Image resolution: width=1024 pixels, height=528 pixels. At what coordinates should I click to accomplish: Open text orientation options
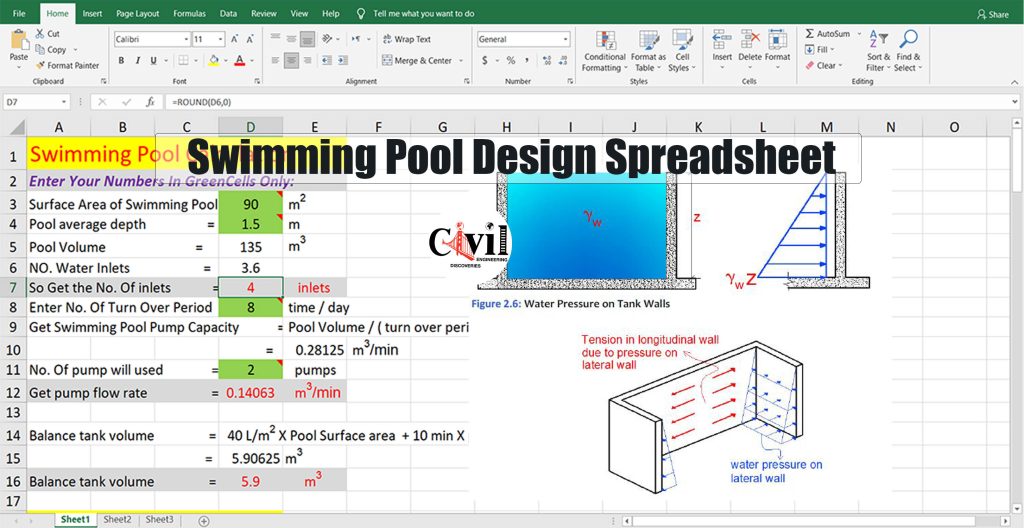coord(328,39)
